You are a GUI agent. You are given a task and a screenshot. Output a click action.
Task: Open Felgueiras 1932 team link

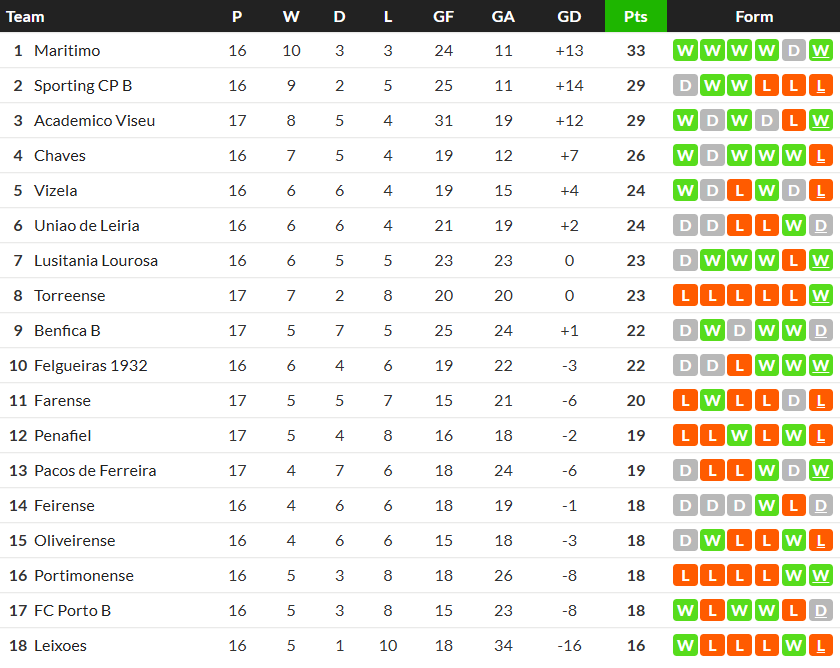click(x=90, y=366)
